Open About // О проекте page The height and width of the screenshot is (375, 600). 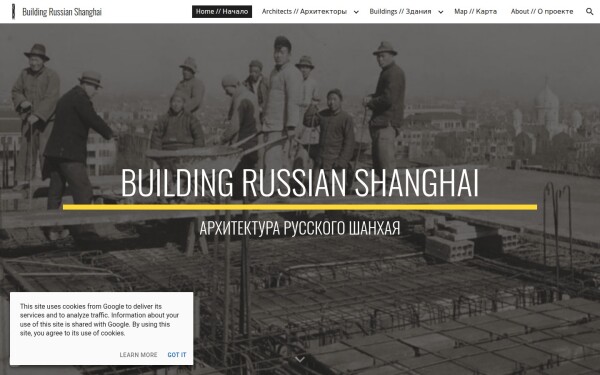pos(542,11)
